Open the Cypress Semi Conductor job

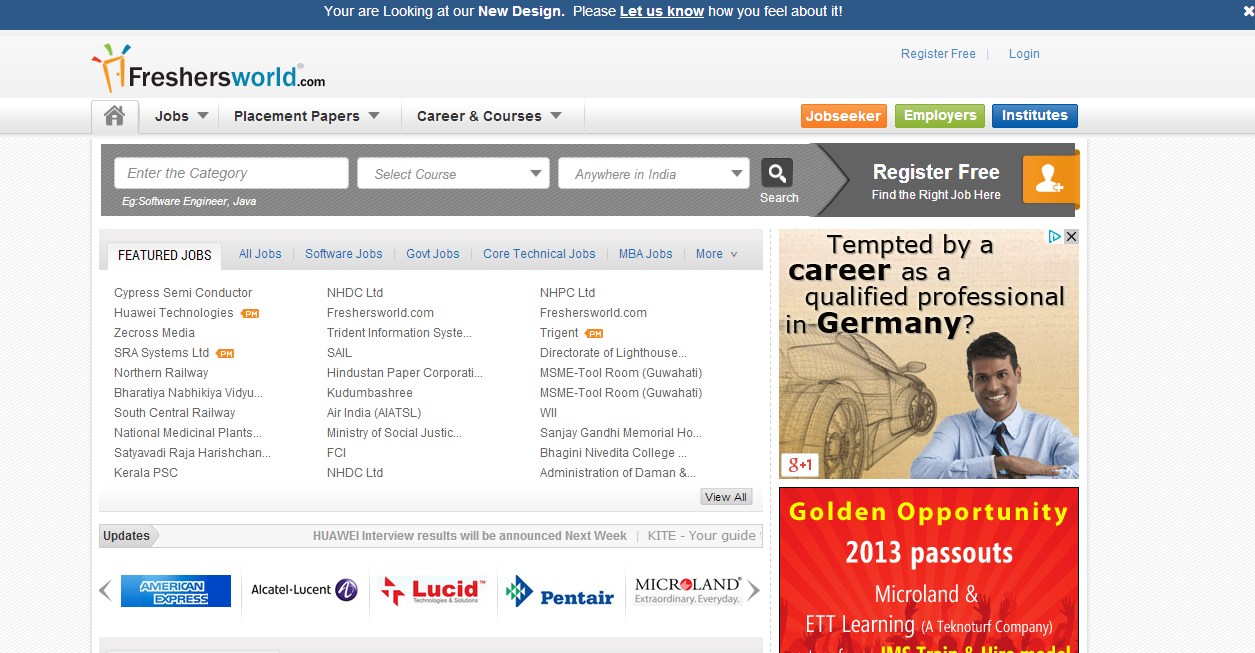point(183,293)
